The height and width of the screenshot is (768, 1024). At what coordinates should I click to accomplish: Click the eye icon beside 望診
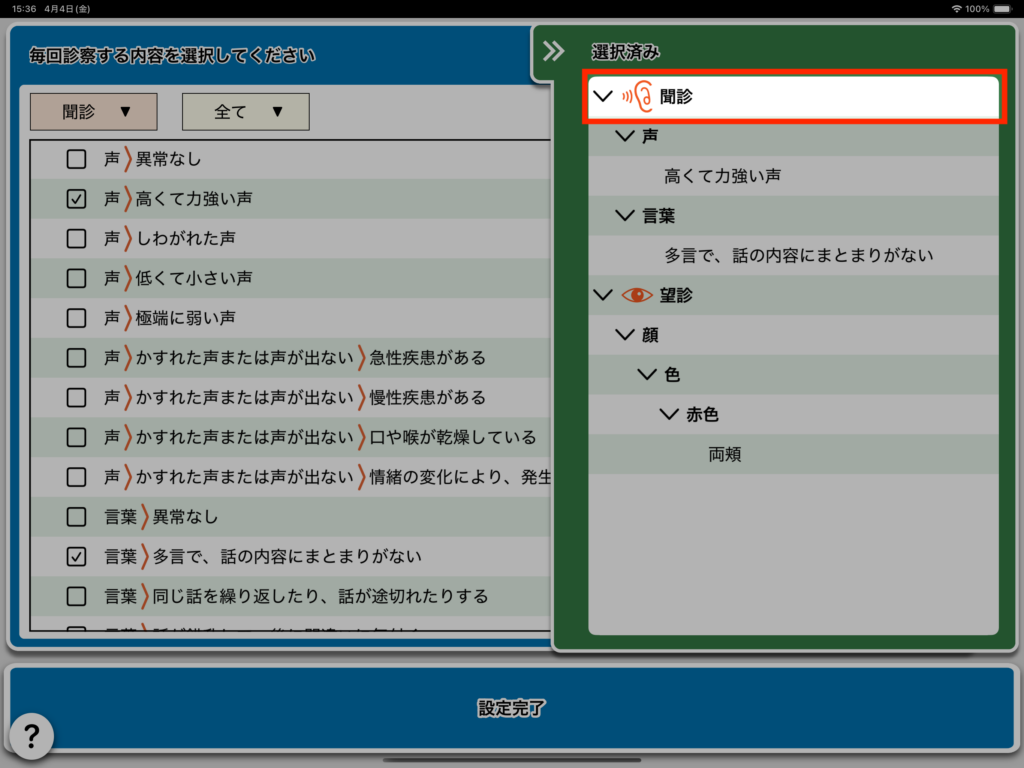(x=636, y=295)
